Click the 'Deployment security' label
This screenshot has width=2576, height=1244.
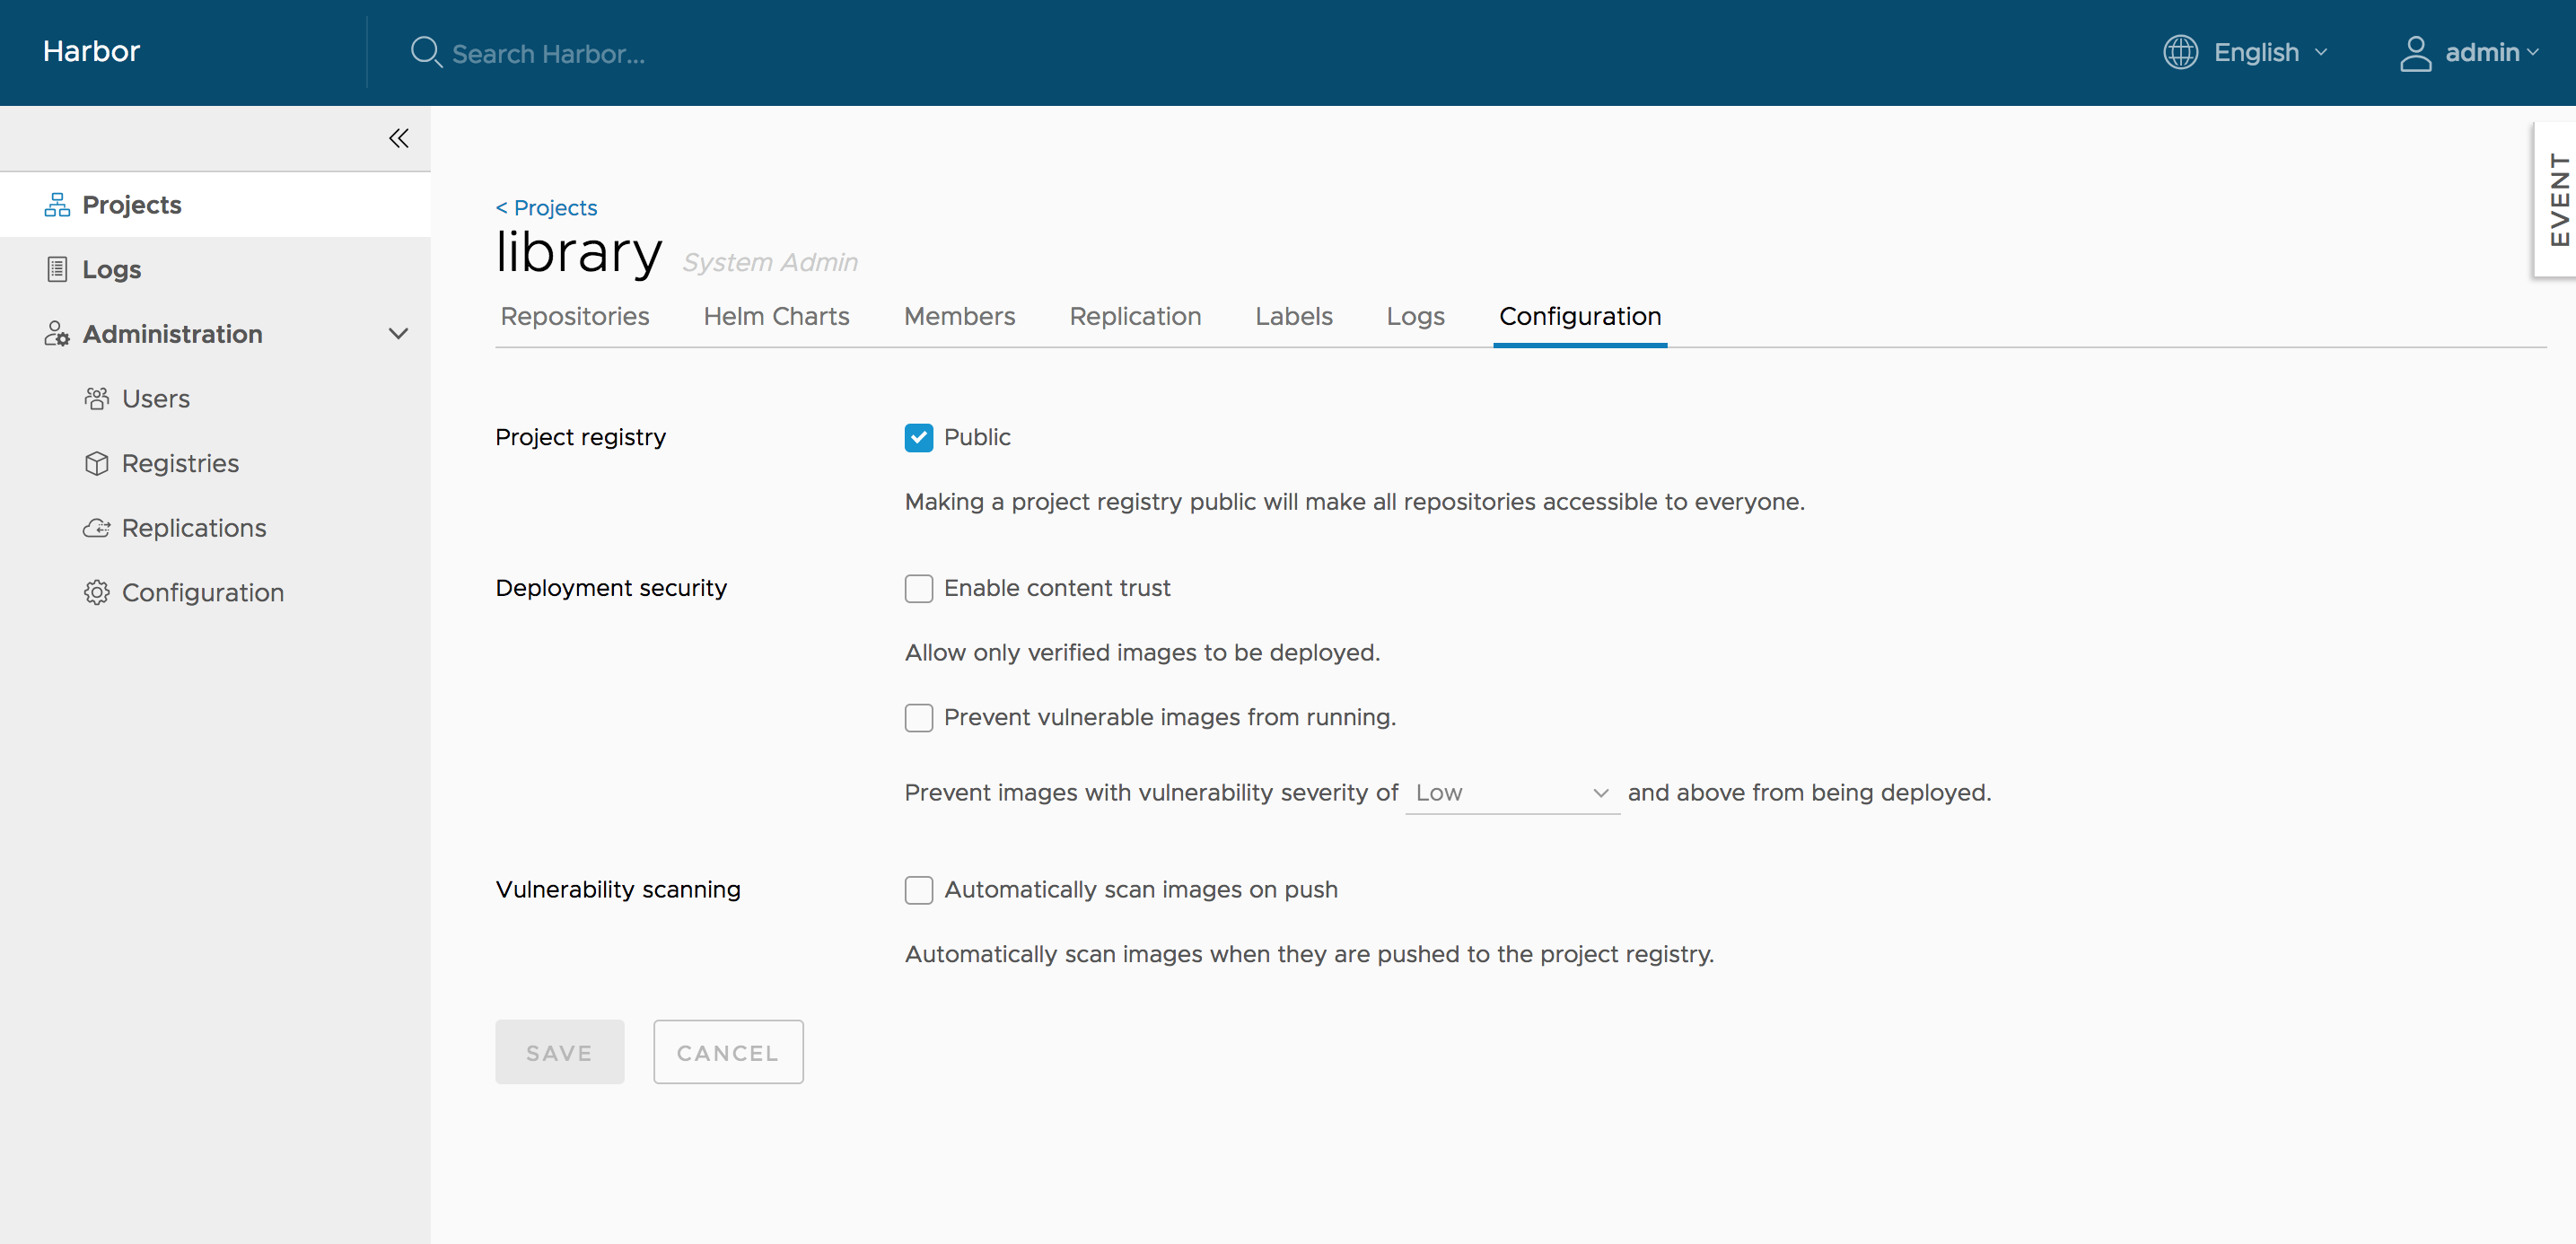(611, 588)
